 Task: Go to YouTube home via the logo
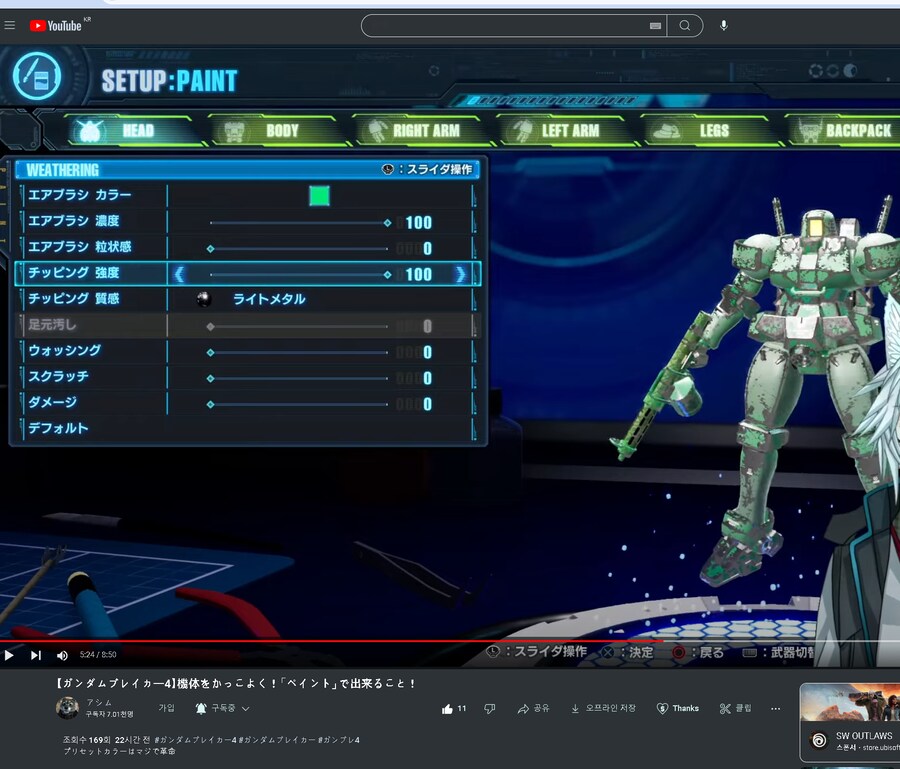(x=56, y=25)
